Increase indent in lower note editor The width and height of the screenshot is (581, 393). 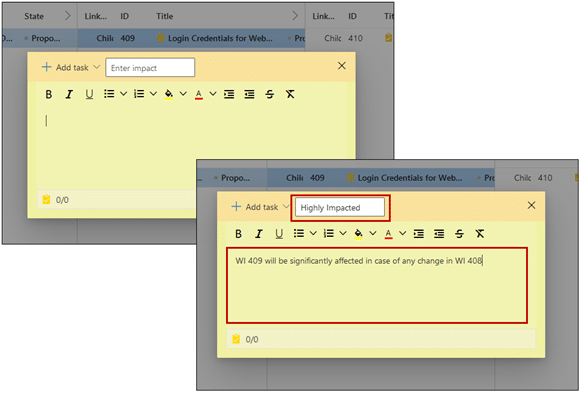click(x=419, y=234)
